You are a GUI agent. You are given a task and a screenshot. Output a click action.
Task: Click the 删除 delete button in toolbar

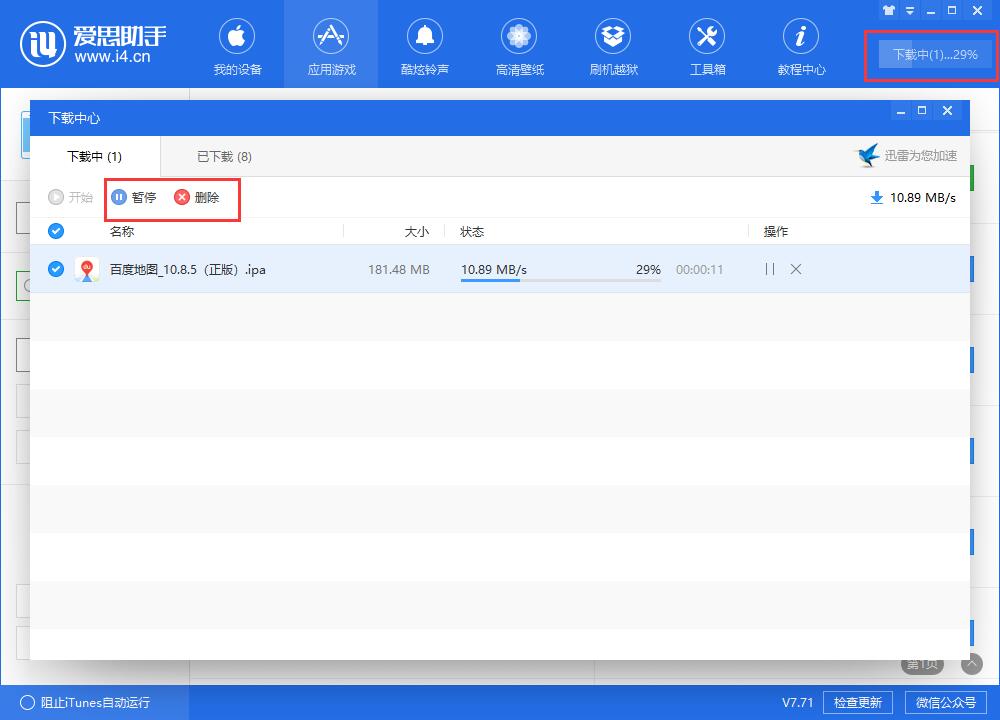[x=196, y=197]
